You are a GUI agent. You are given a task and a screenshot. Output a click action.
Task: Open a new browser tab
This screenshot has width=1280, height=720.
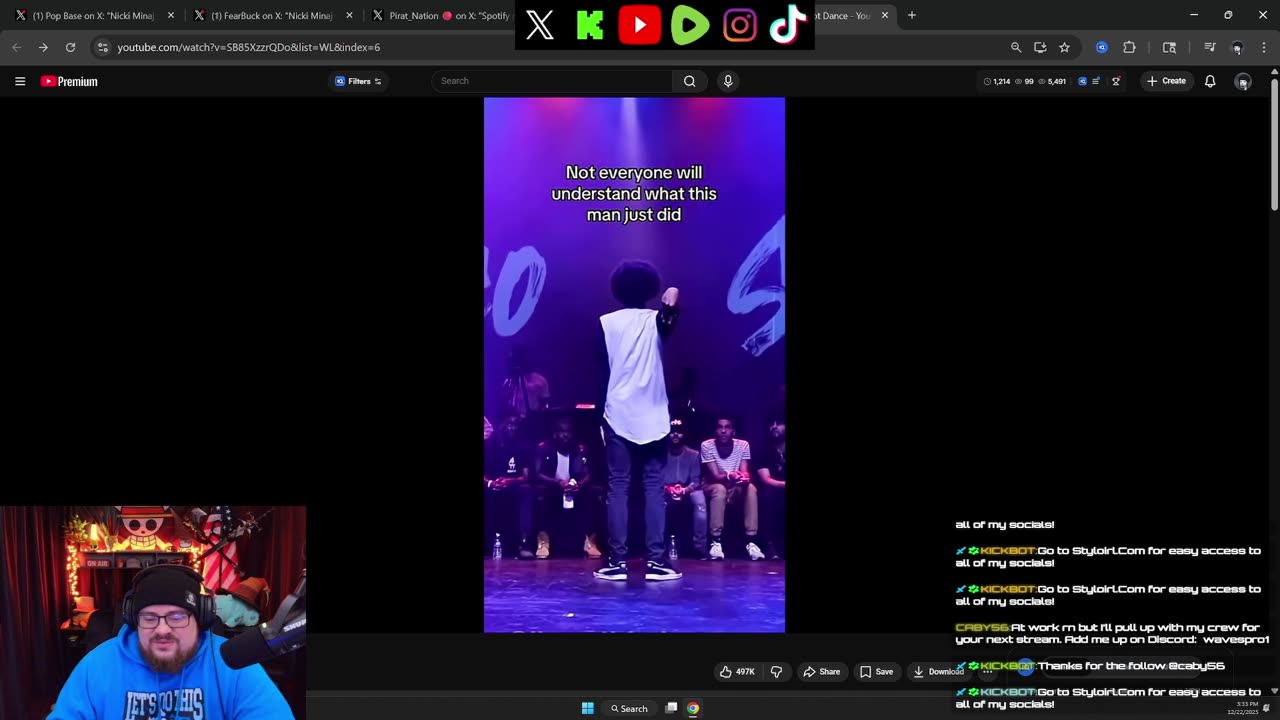[x=911, y=15]
